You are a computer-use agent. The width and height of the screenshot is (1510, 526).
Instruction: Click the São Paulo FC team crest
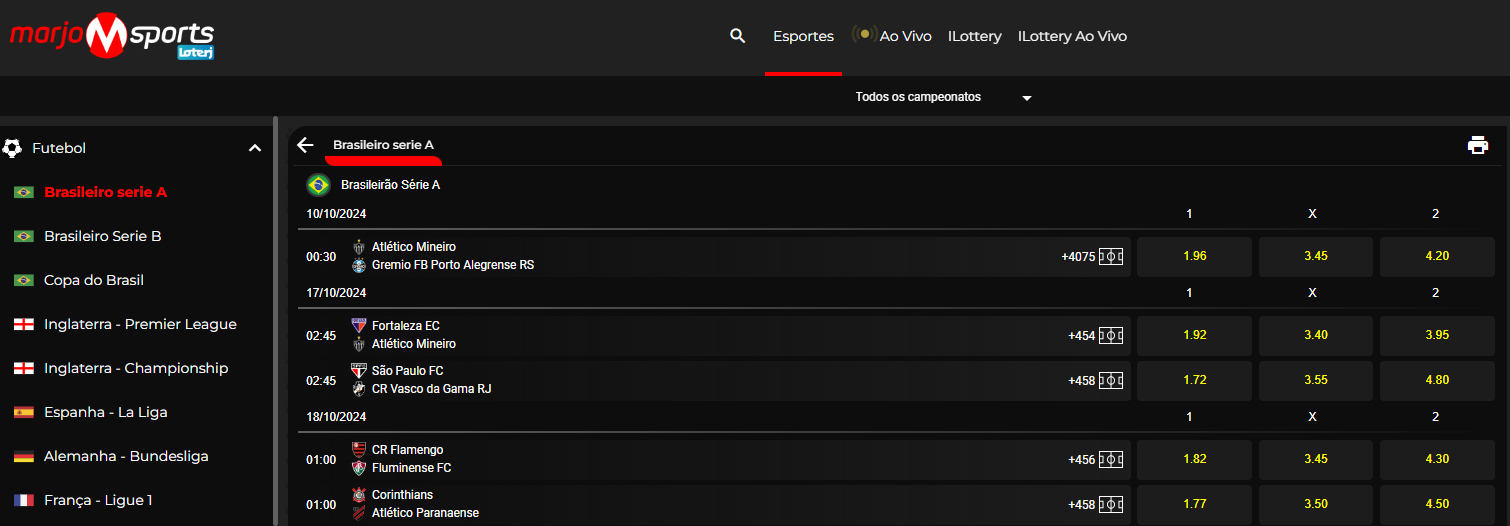(x=359, y=371)
